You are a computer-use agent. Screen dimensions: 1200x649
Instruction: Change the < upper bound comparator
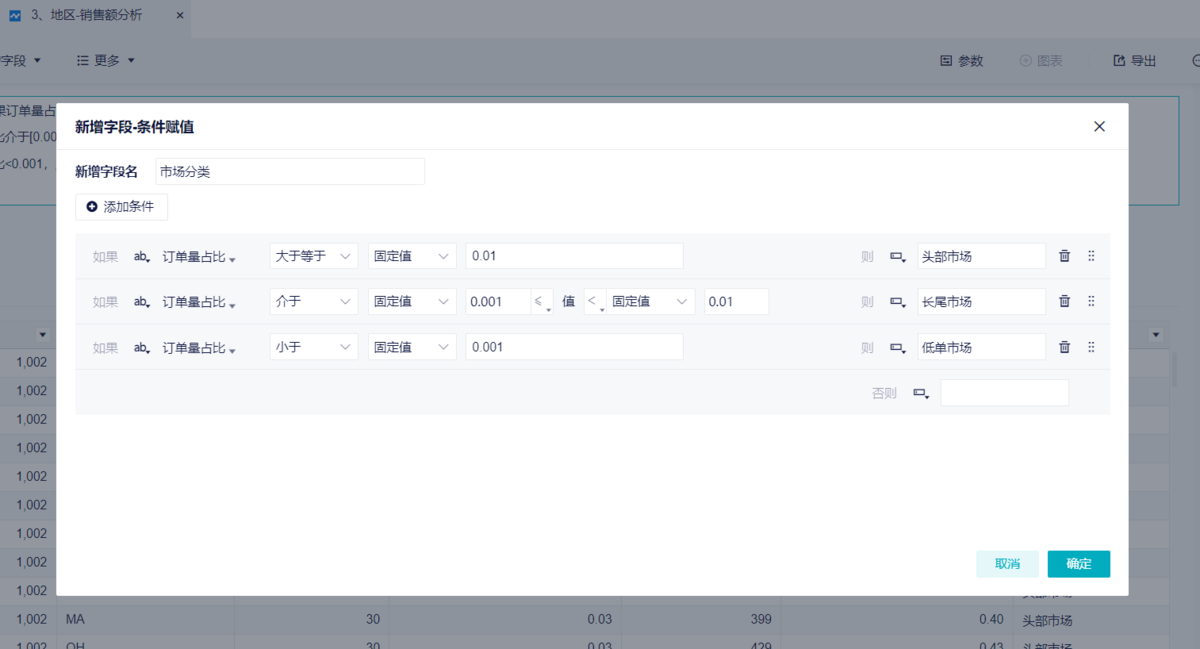coord(595,301)
